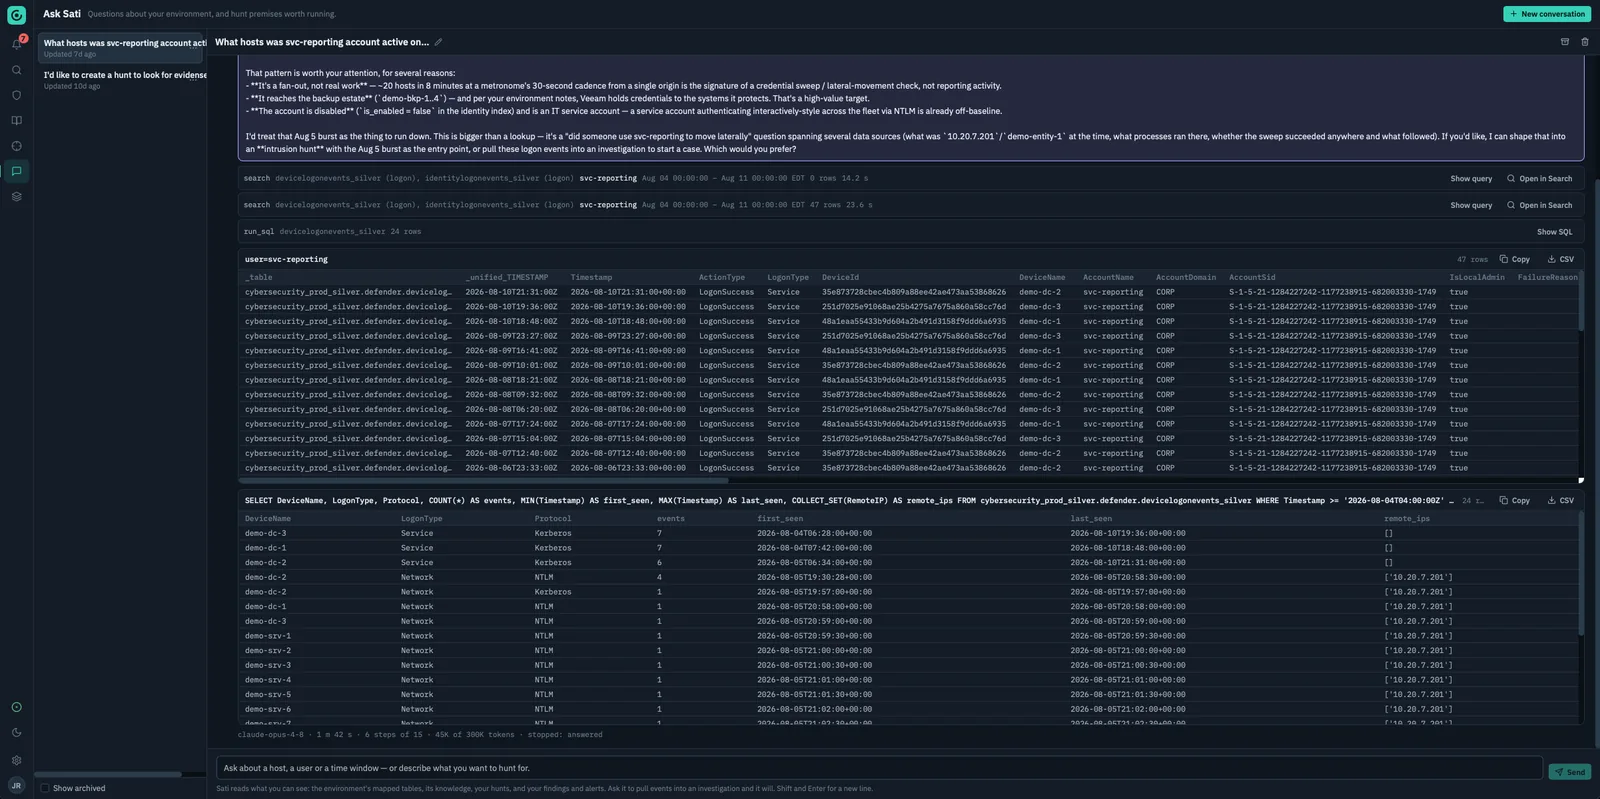Select row with timestamp 2026-08-09T23:27:00Z

[908, 336]
